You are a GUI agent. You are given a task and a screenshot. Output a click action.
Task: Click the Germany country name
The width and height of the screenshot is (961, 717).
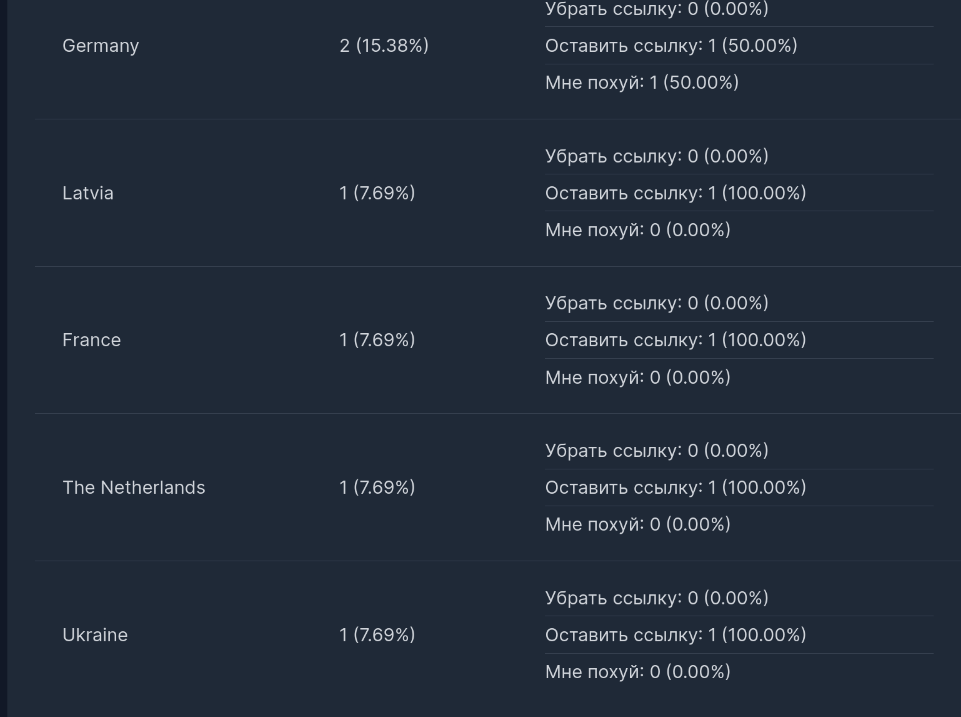[x=100, y=46]
